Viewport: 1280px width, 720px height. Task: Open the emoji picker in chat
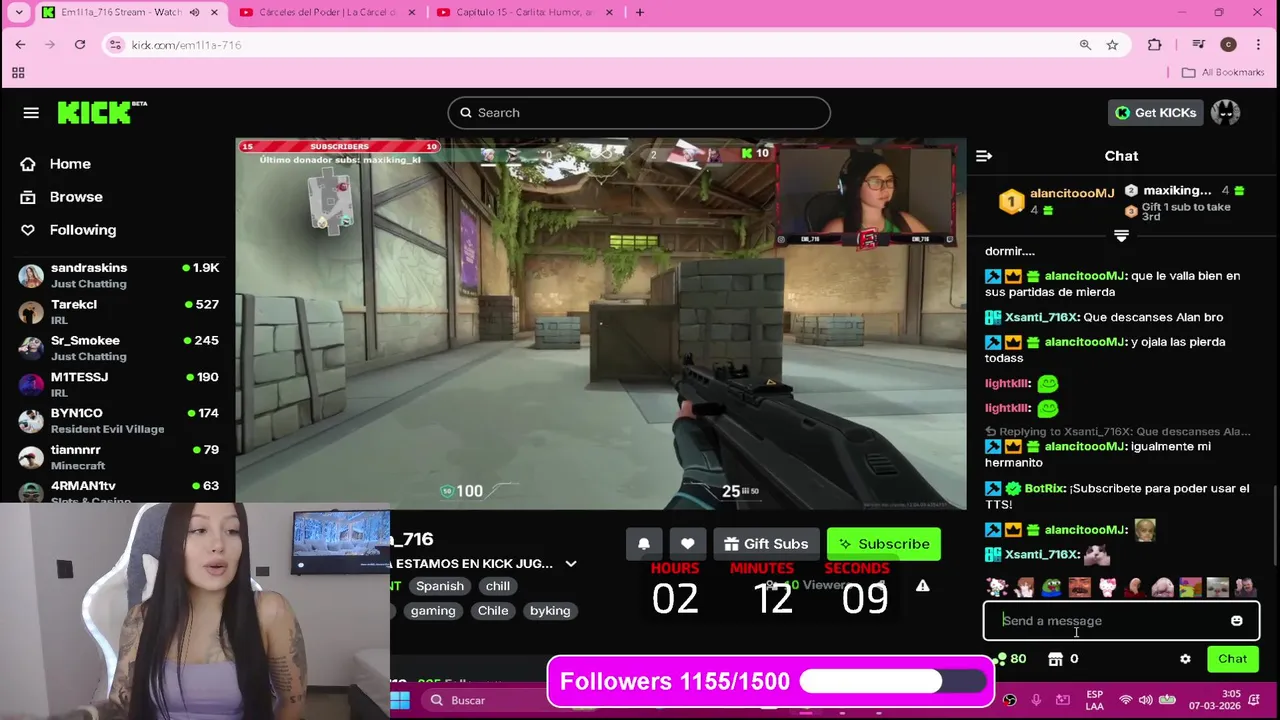pyautogui.click(x=1237, y=621)
